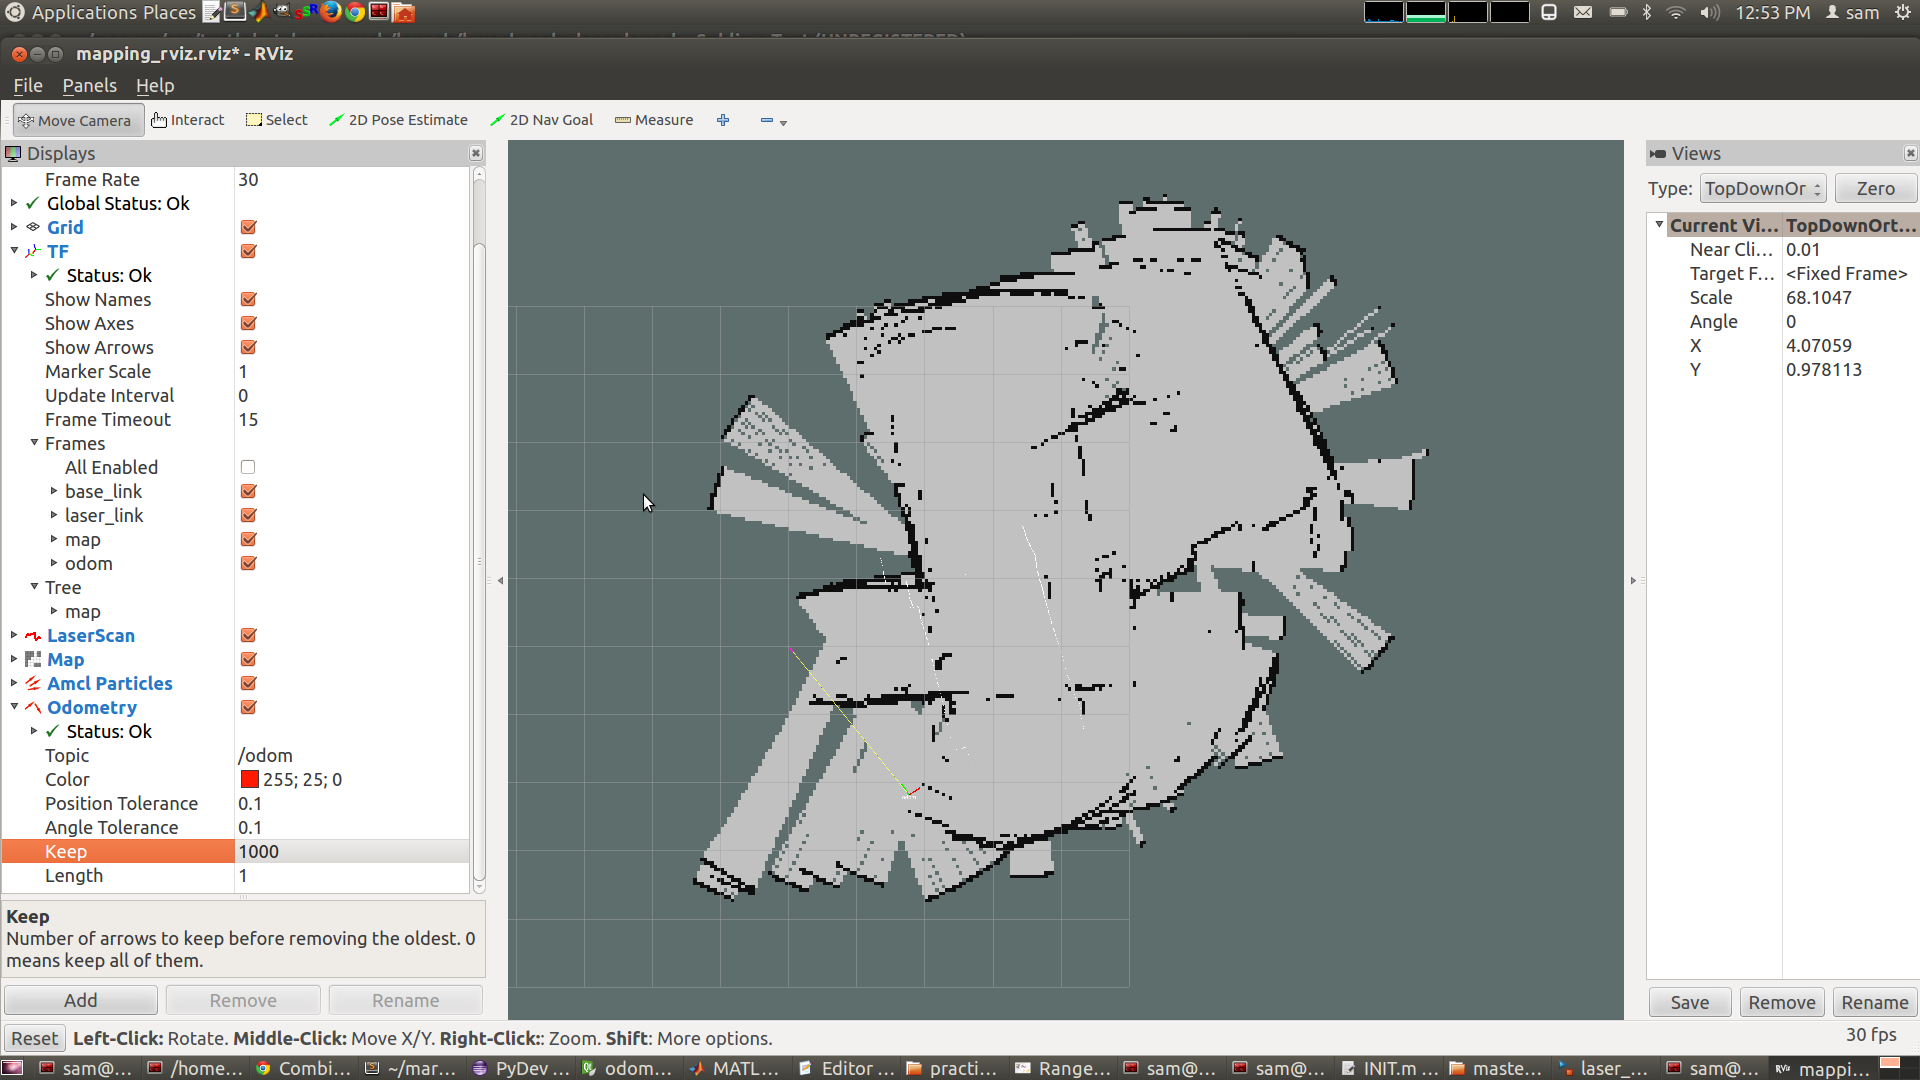Screen dimensions: 1920x1080
Task: Open the File menu
Action: [x=27, y=86]
